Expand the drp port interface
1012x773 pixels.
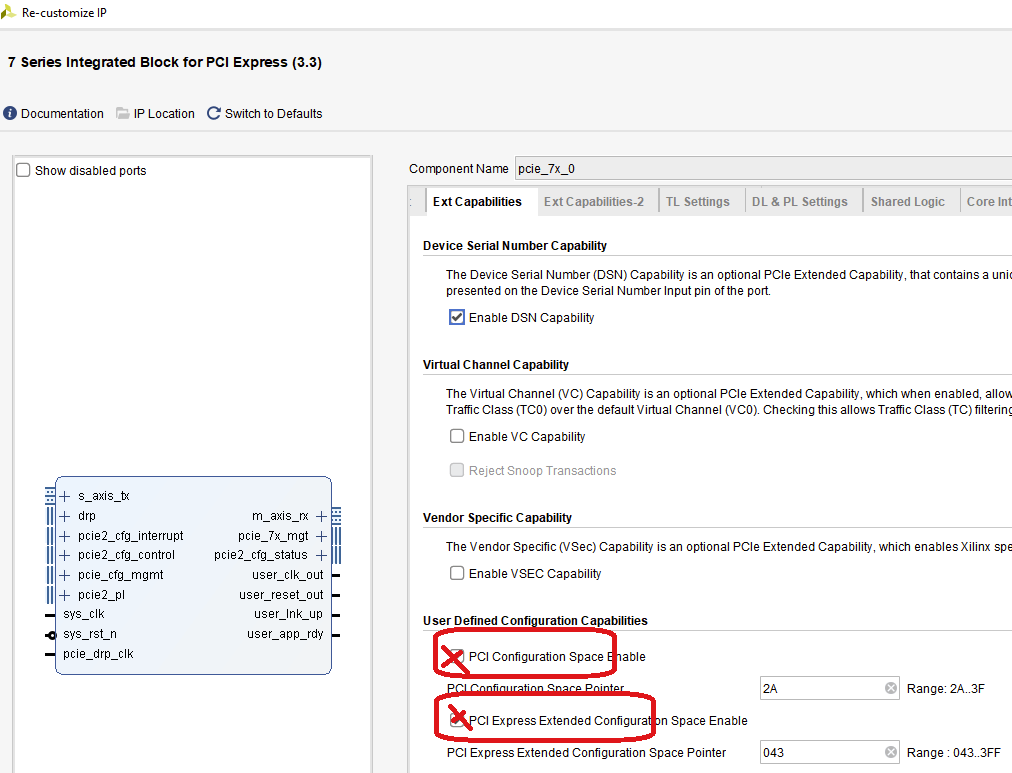65,516
